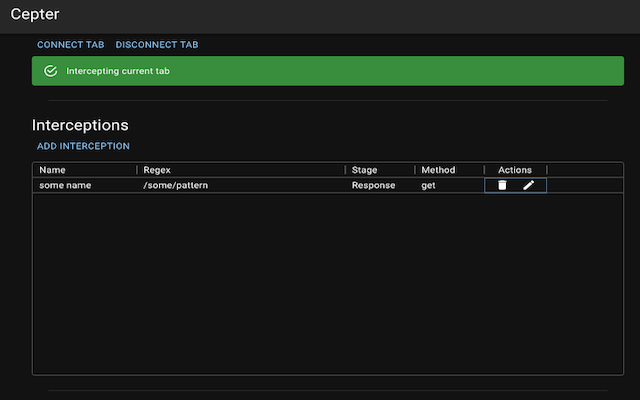
Task: Select the 'get' method cell
Action: click(x=428, y=185)
